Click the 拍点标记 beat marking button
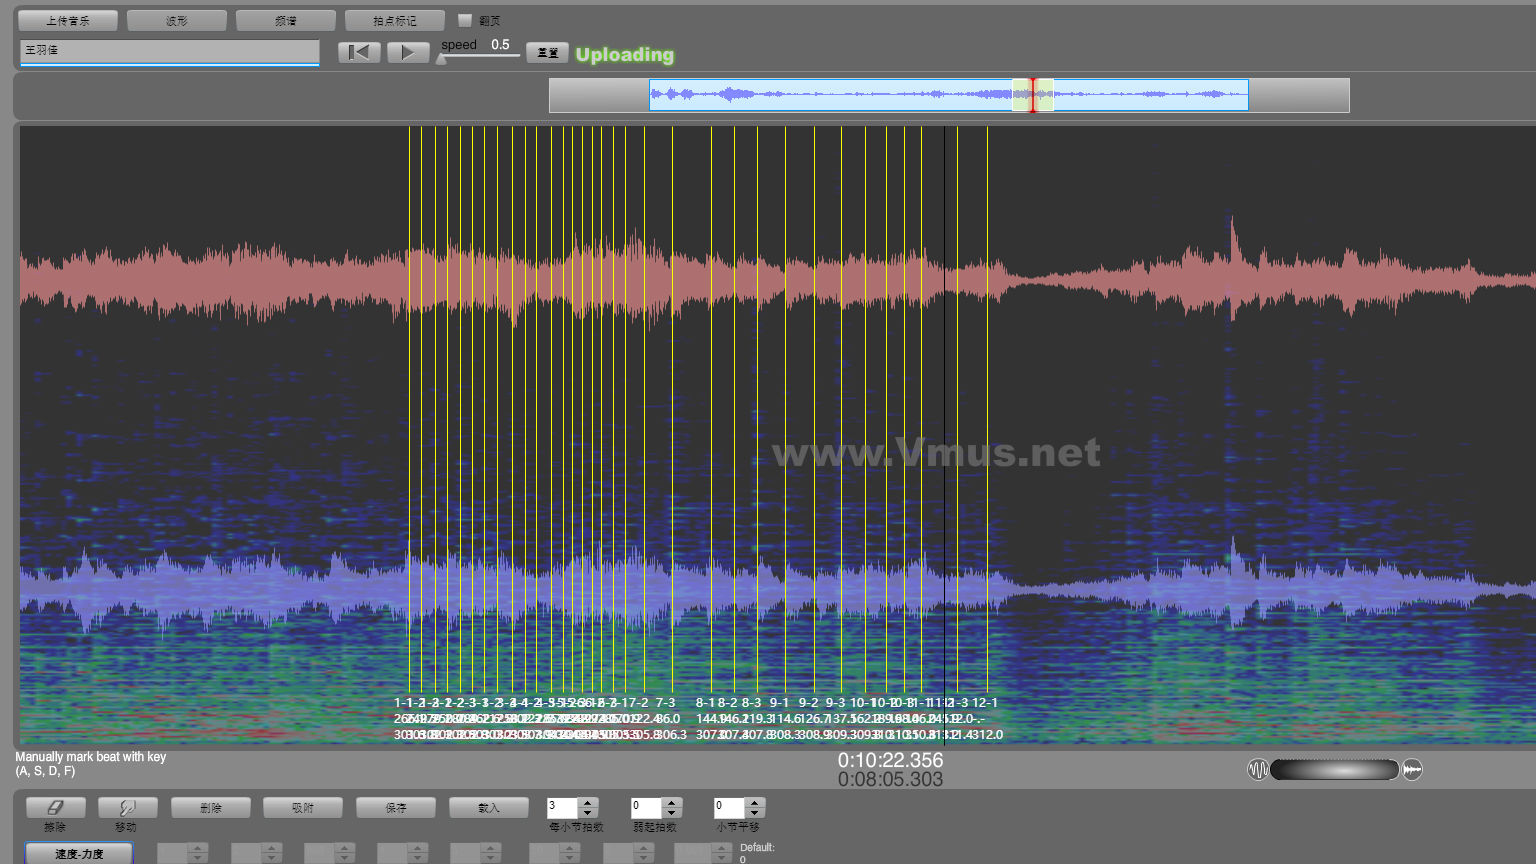Viewport: 1536px width, 864px height. [x=394, y=20]
